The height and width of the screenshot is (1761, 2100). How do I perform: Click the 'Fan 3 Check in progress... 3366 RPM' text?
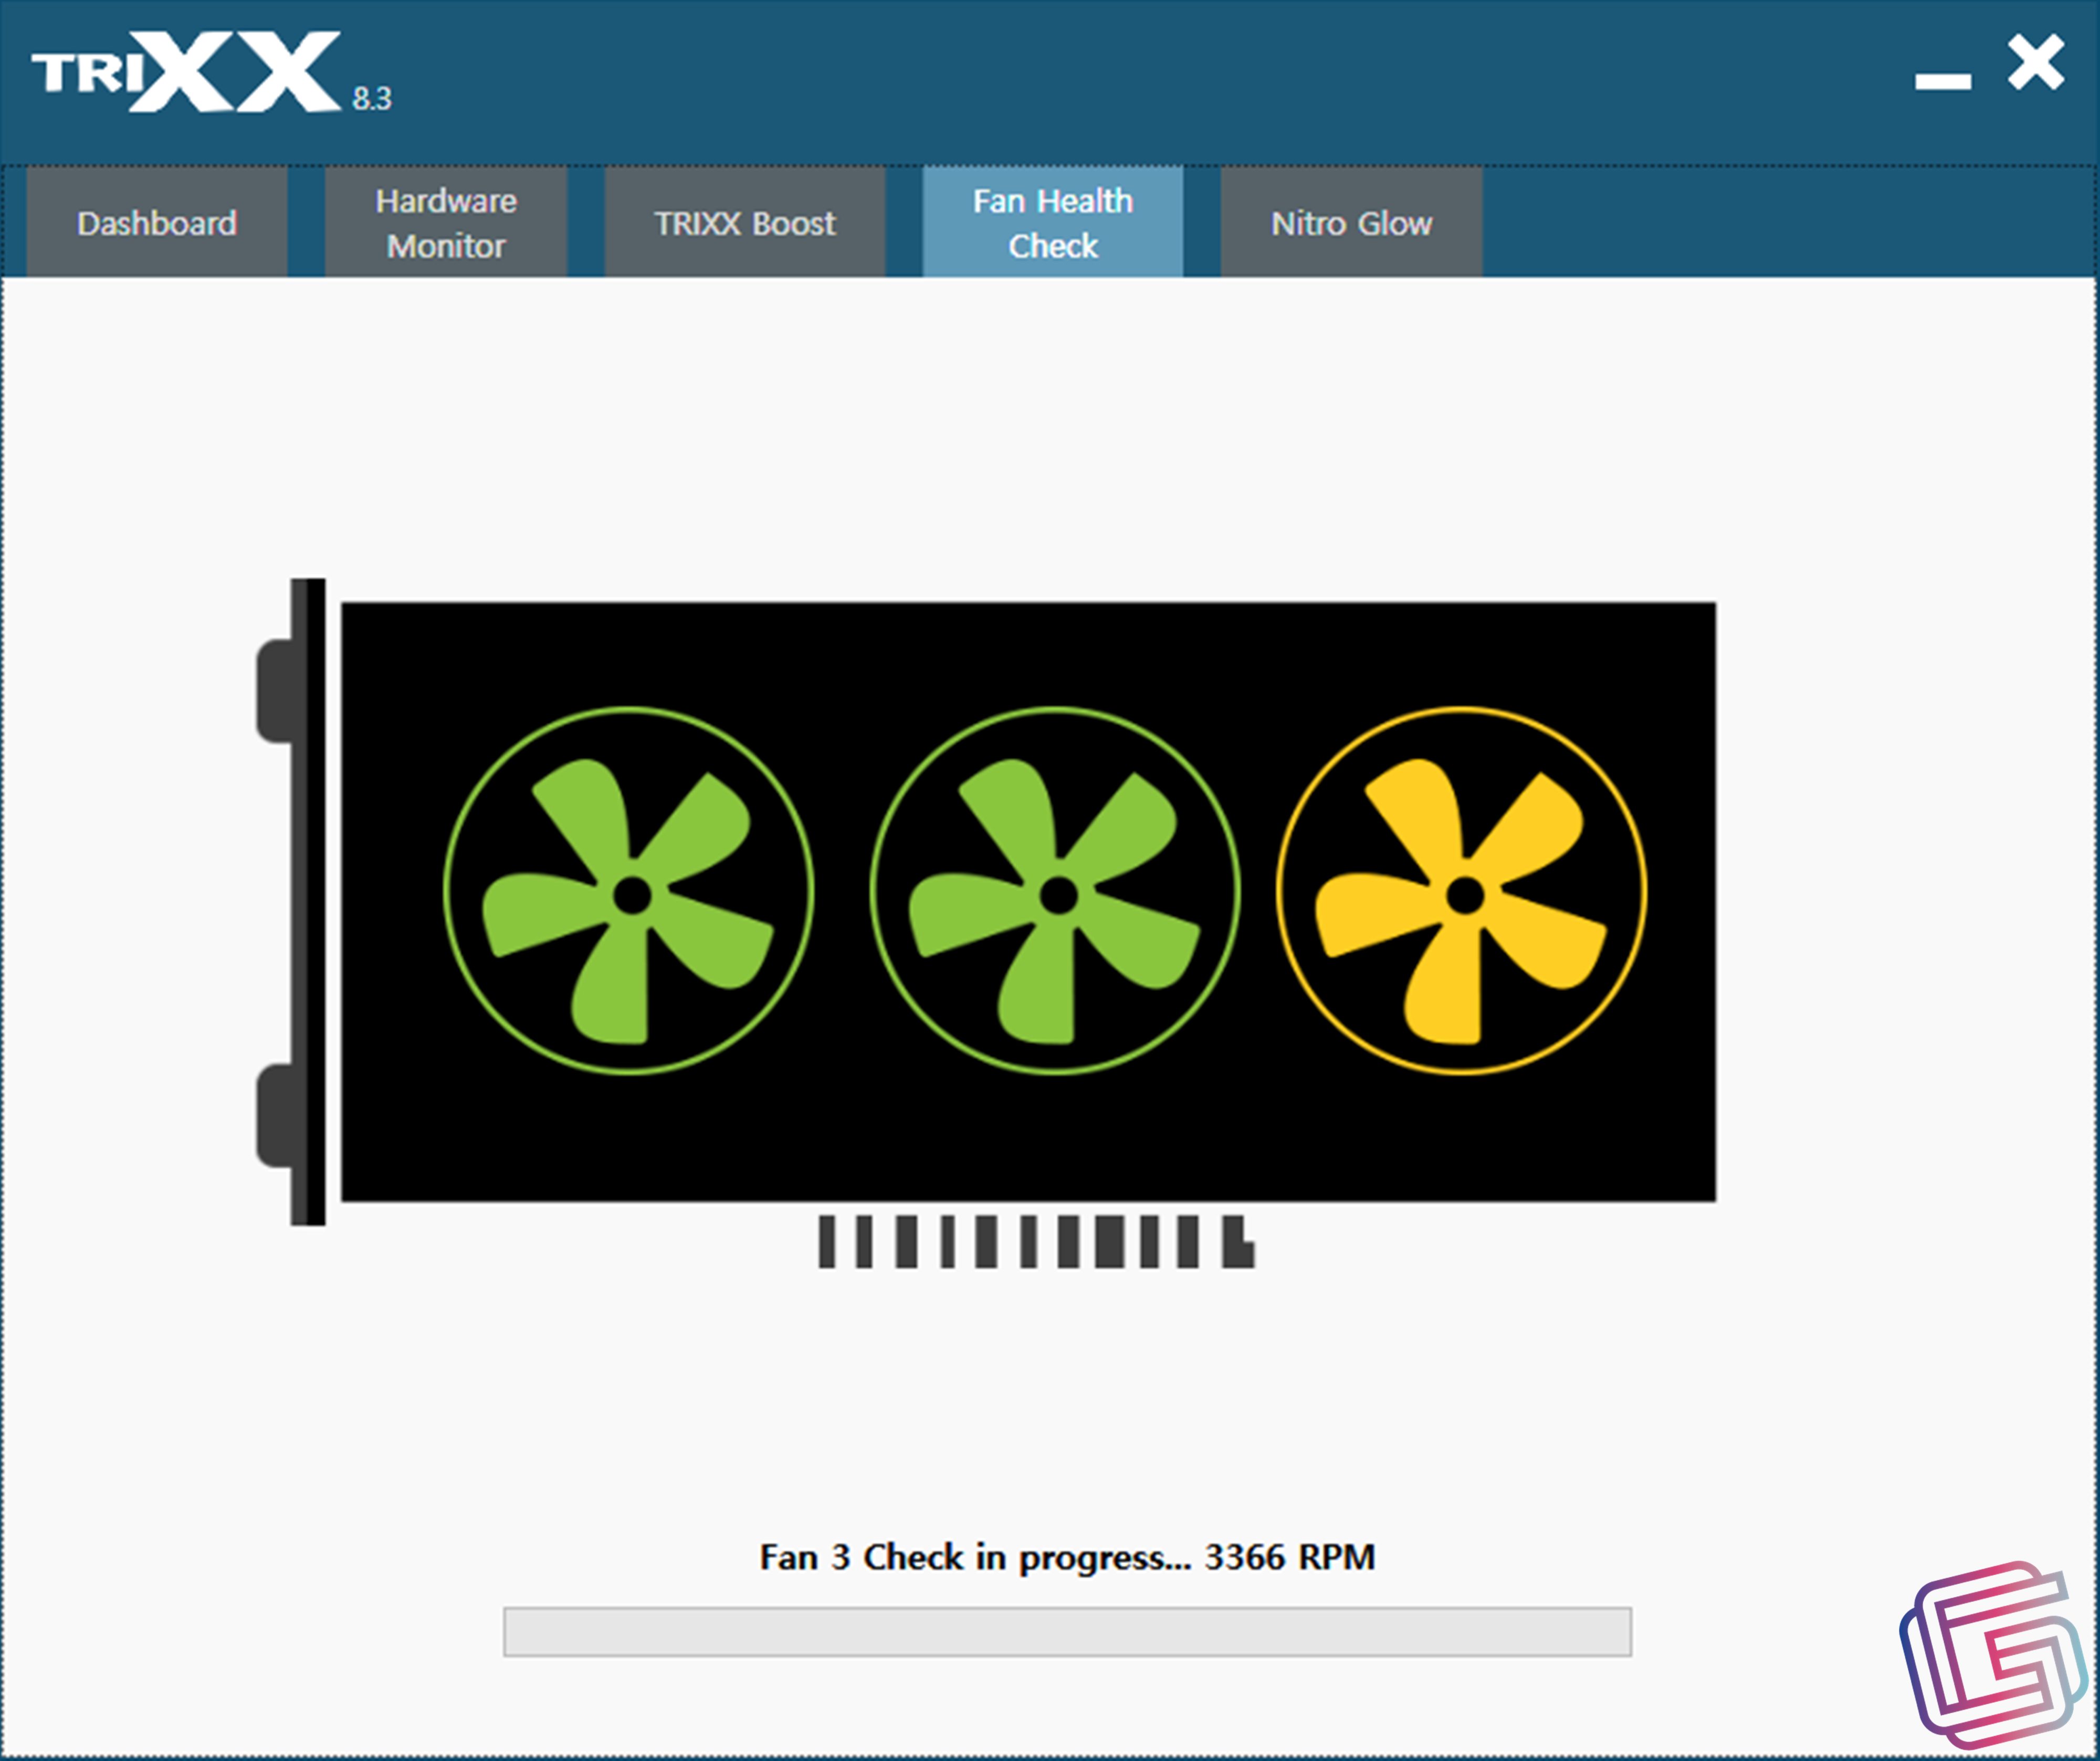click(1067, 1557)
